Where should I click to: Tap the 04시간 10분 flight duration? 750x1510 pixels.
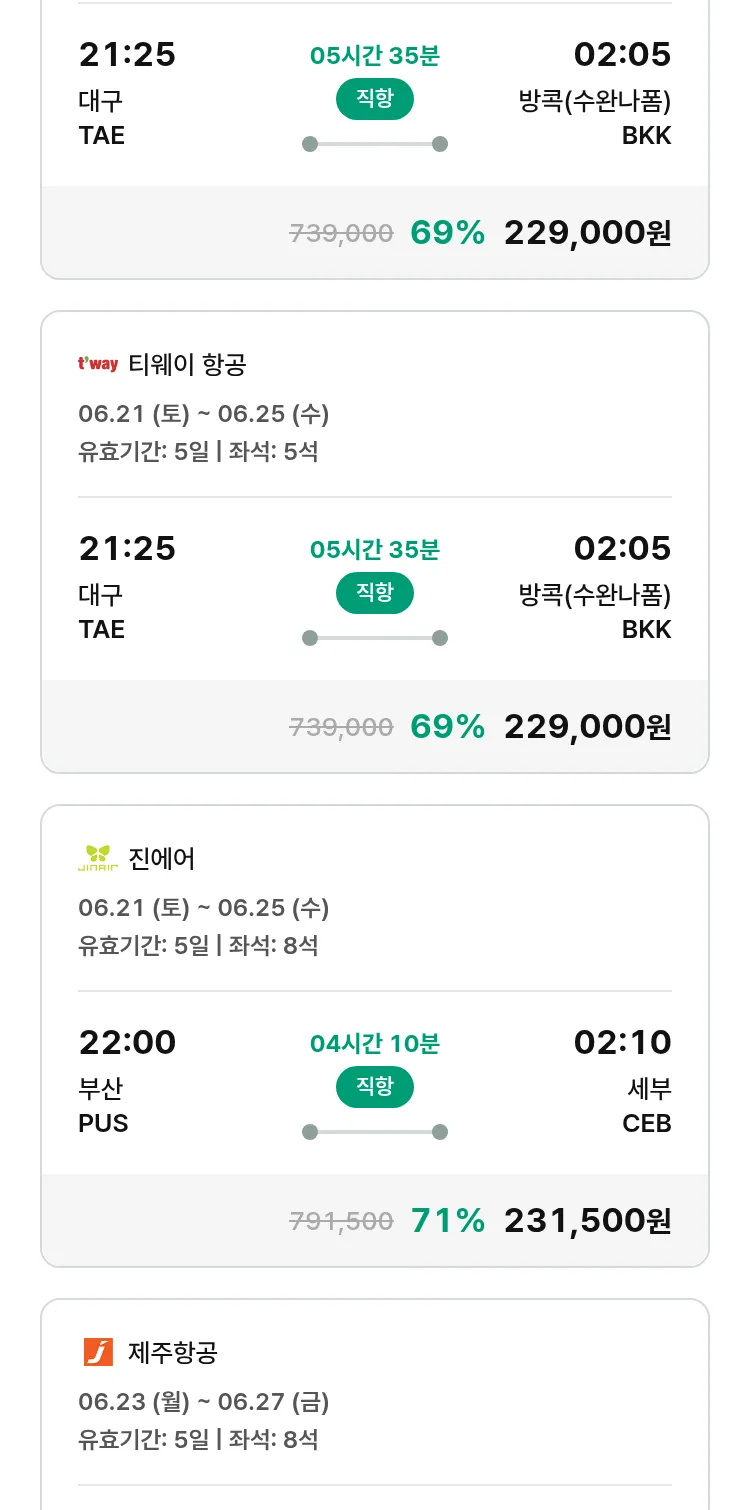click(x=375, y=1044)
